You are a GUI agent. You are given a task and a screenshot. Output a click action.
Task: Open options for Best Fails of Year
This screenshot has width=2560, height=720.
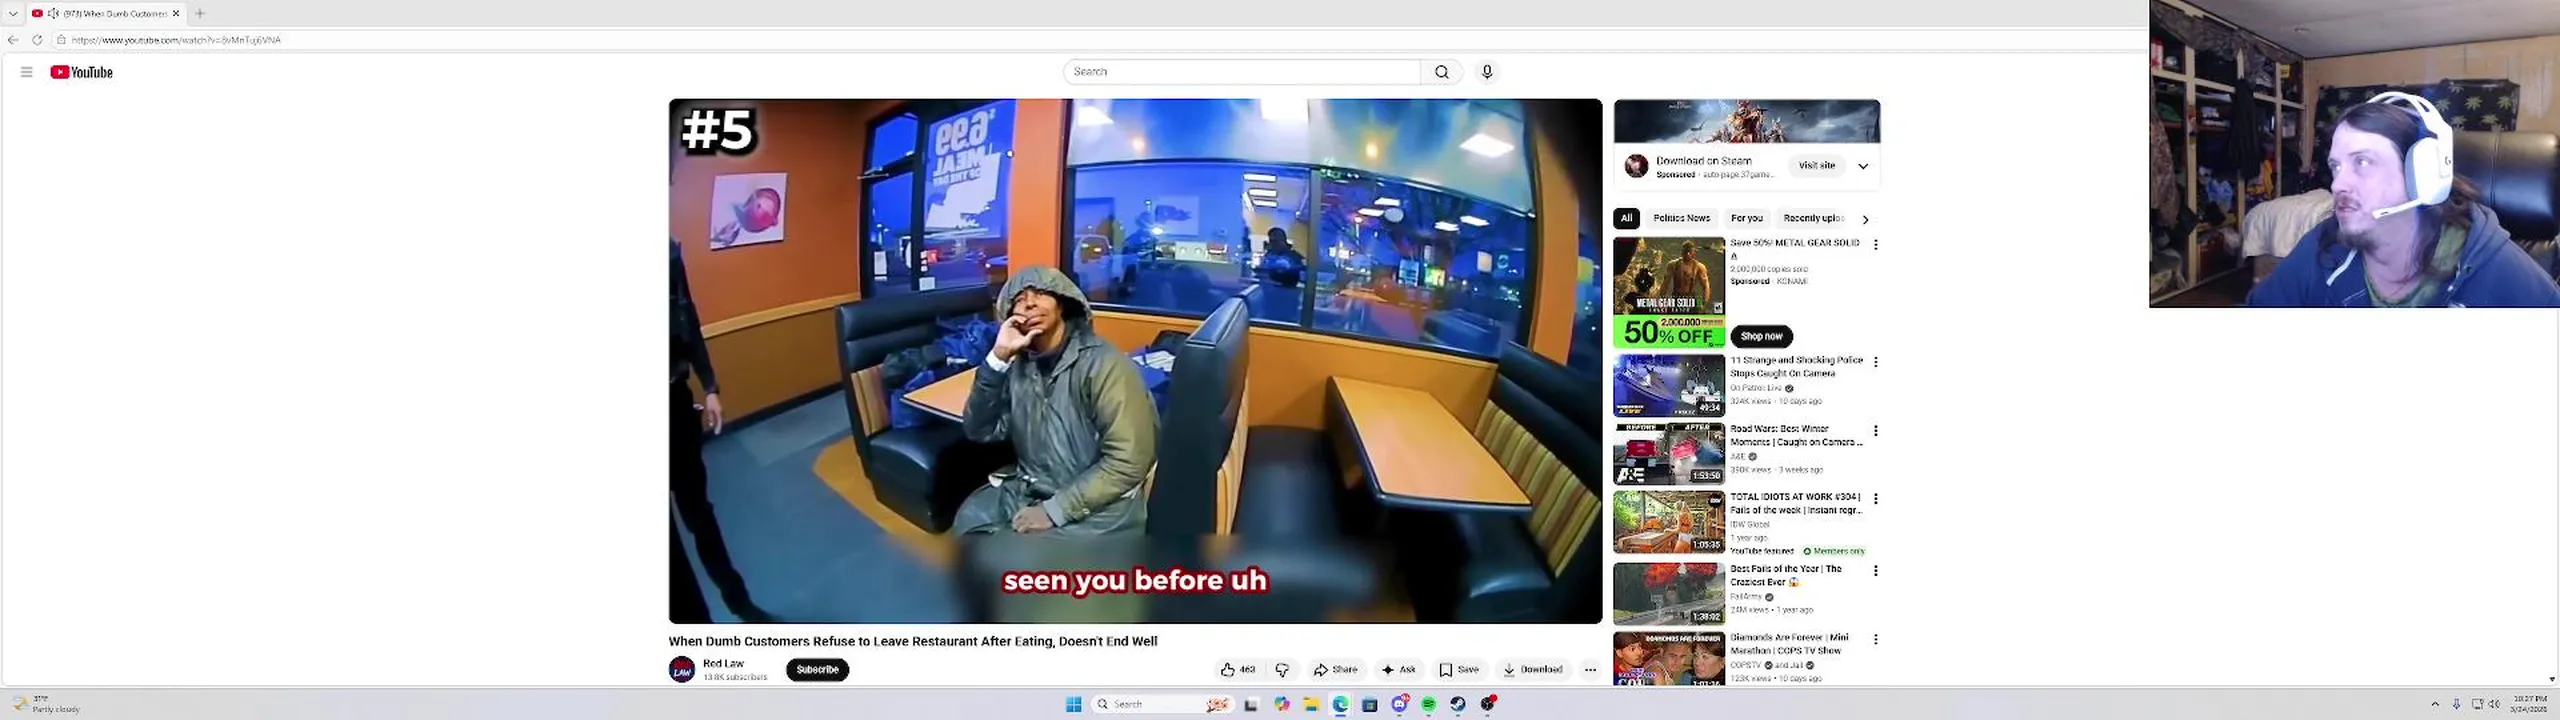[x=1875, y=571]
